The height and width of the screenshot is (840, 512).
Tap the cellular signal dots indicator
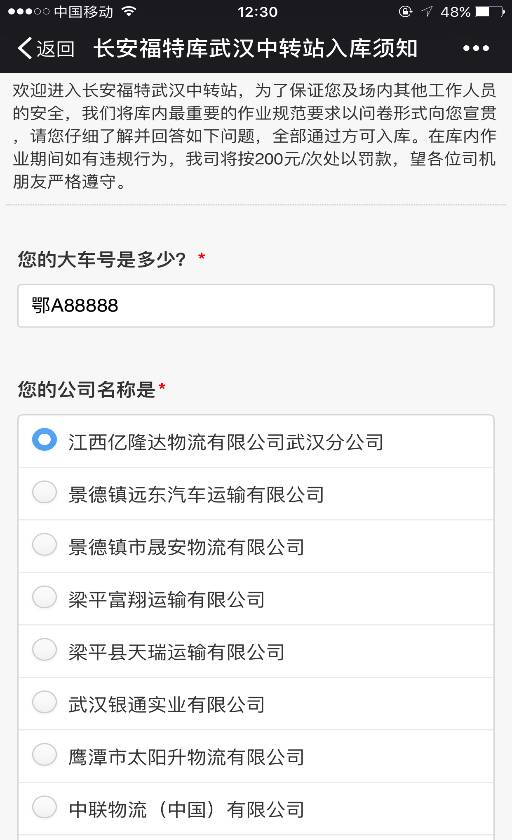[x=28, y=11]
